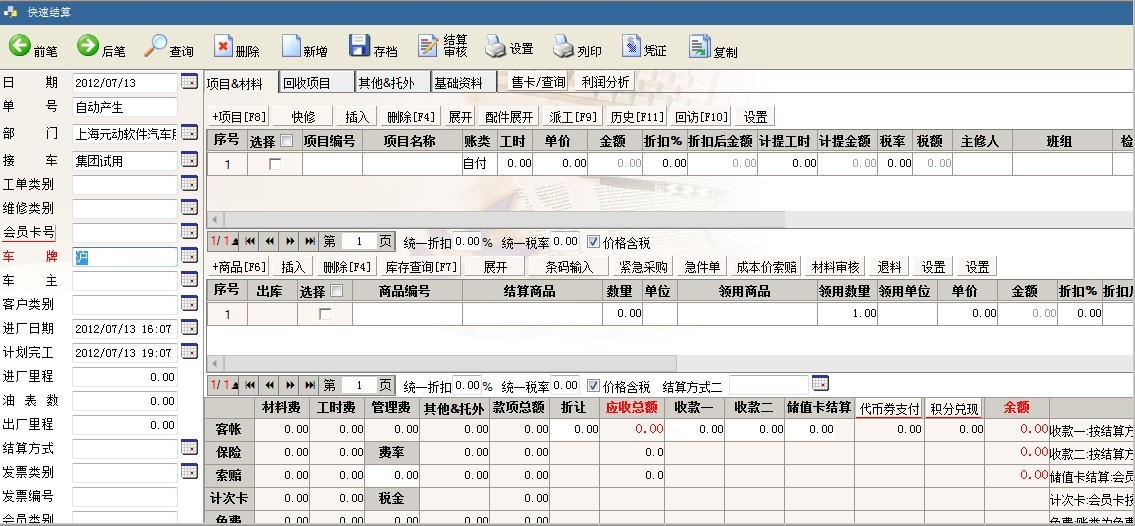The height and width of the screenshot is (526, 1135).
Task: Tick the 选择 checkbox in goods row 1
Action: coord(324,314)
